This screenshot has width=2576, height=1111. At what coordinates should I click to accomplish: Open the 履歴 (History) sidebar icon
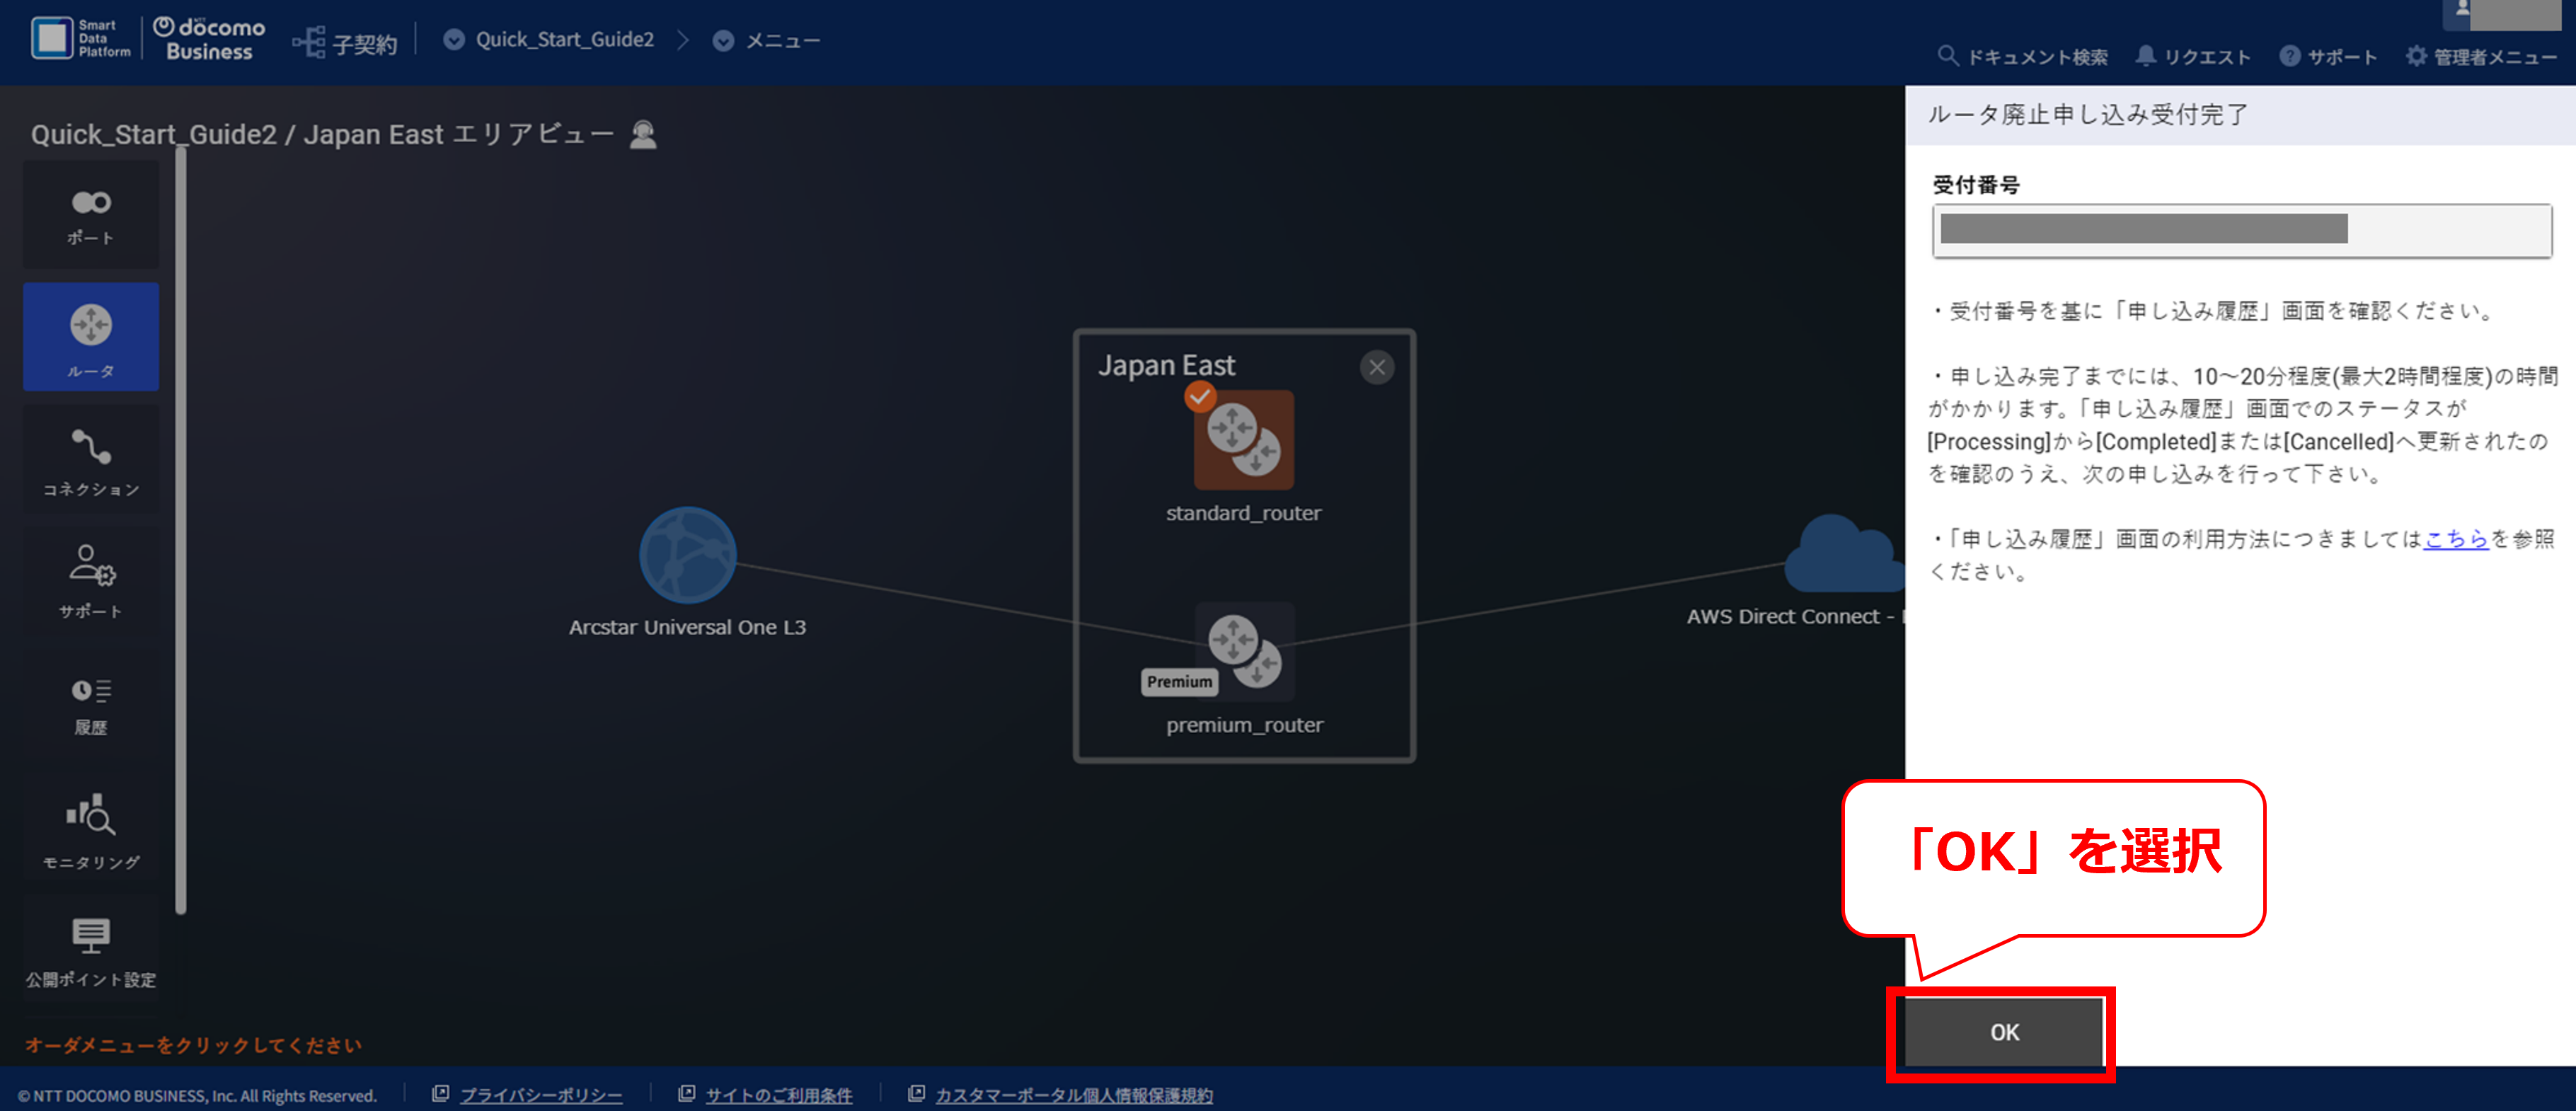(91, 704)
